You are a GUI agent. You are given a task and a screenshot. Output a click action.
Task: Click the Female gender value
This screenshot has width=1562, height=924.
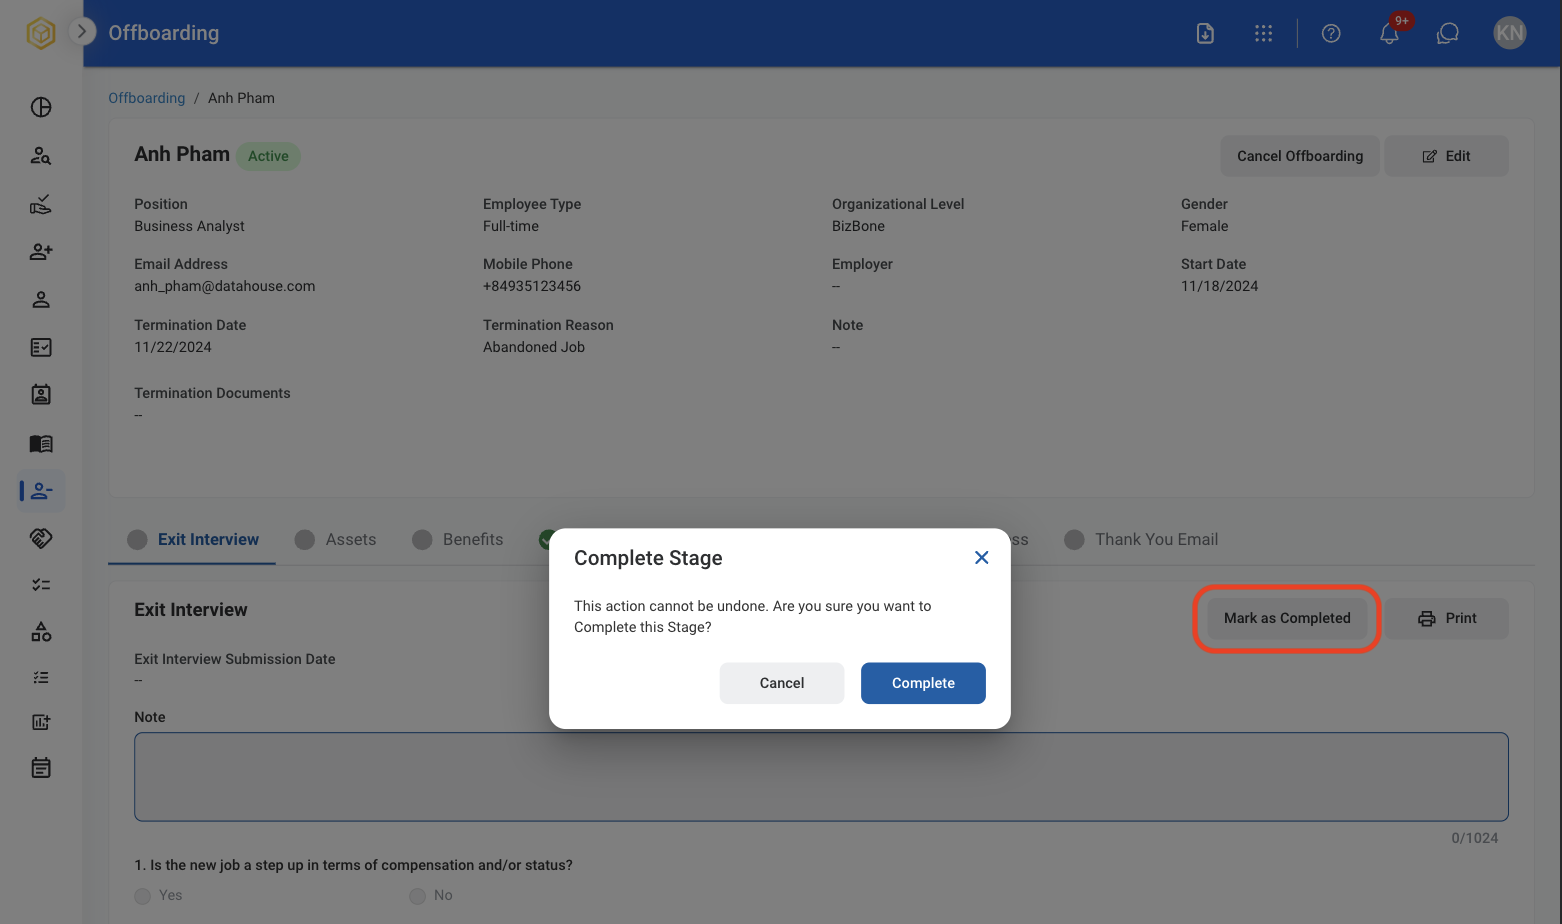tap(1204, 226)
